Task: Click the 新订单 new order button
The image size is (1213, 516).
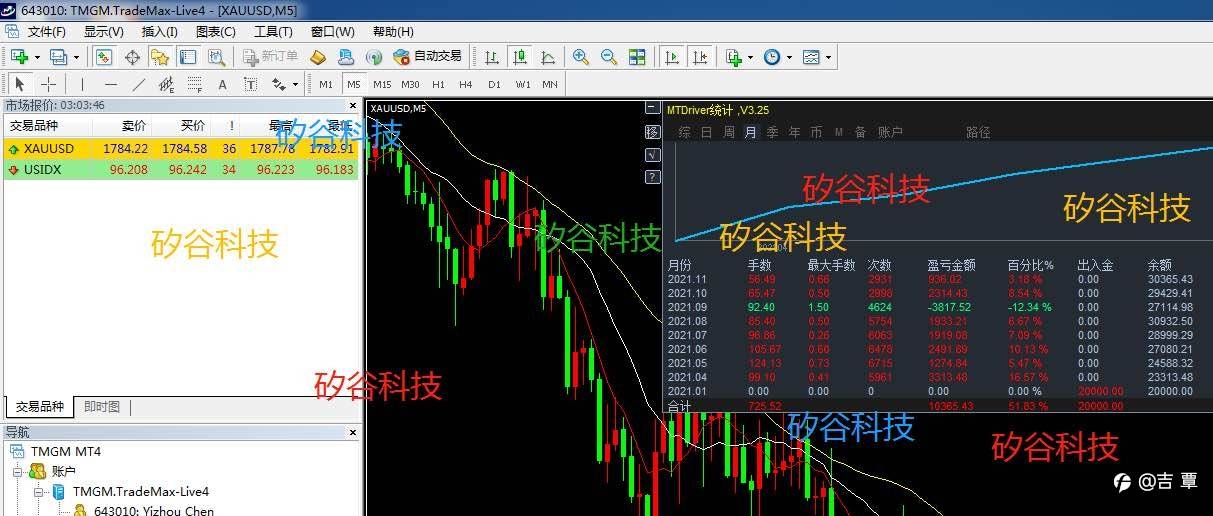Action: [271, 57]
